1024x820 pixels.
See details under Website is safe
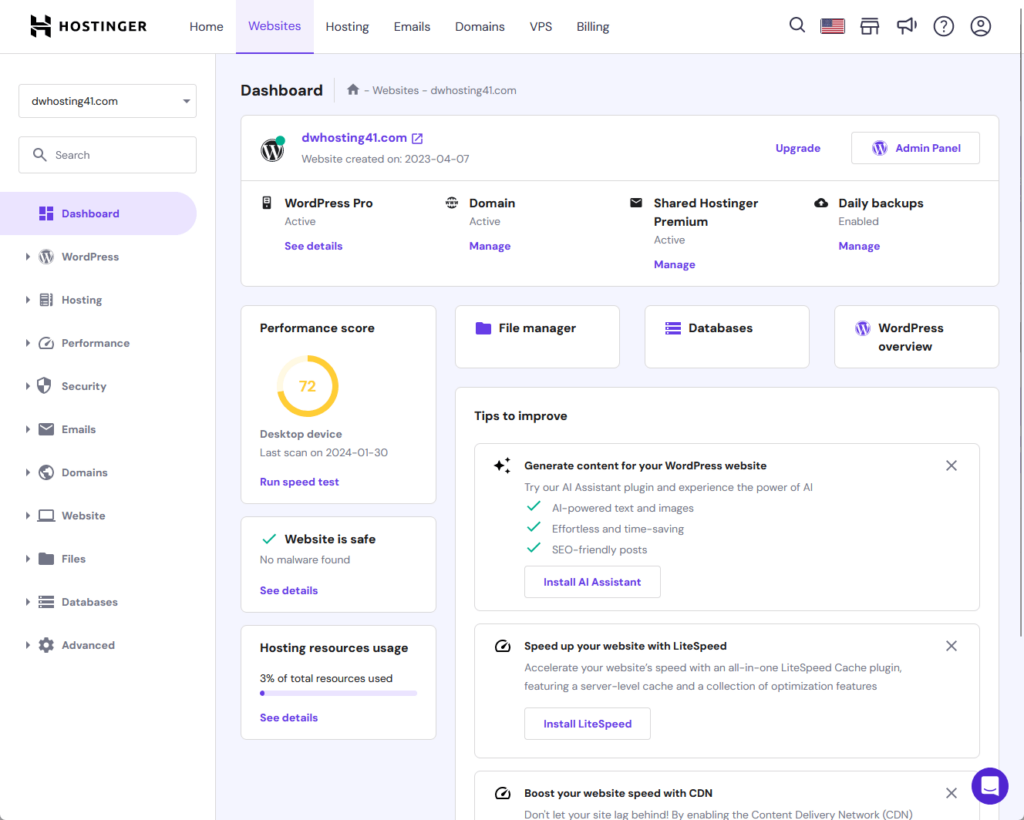click(x=289, y=590)
